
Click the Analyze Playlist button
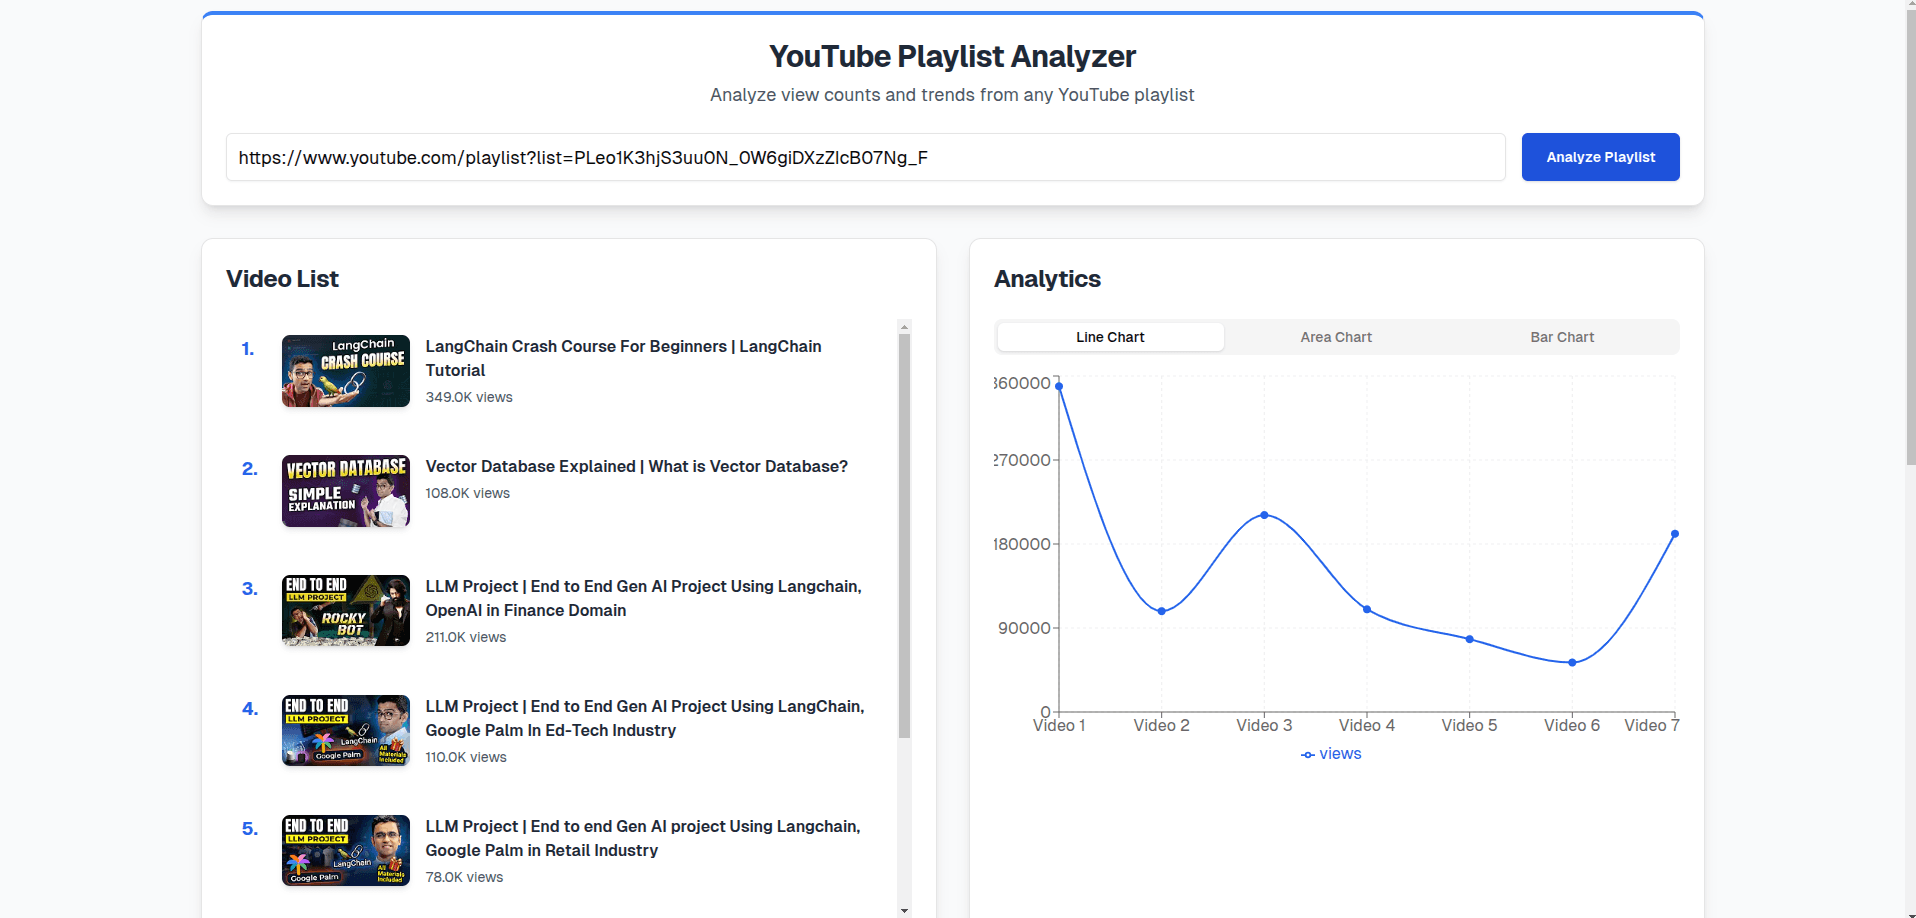click(x=1600, y=157)
